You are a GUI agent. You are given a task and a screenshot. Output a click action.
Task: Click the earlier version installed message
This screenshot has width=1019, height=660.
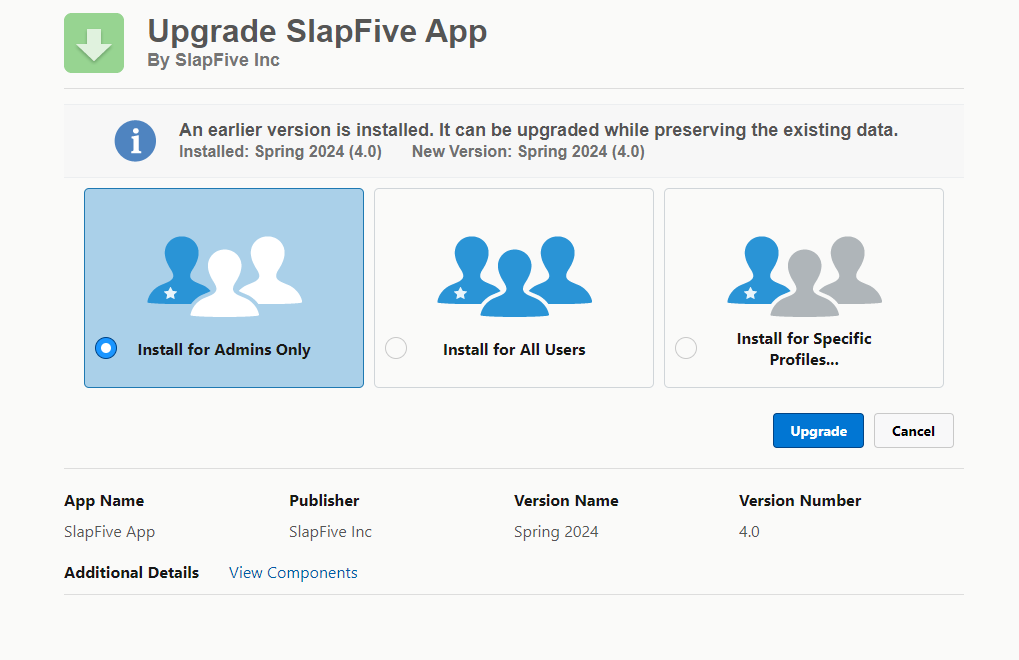[x=538, y=130]
